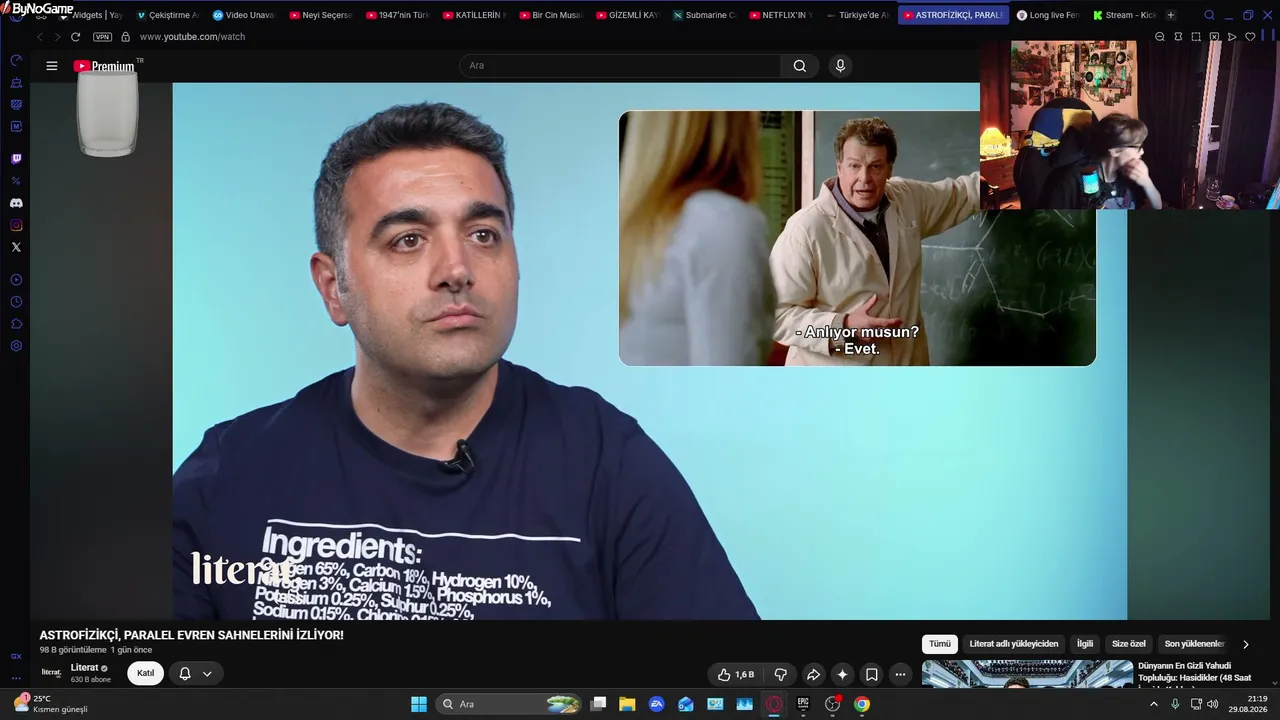Switch to the NETFLIX'IN browser tab

click(x=780, y=15)
